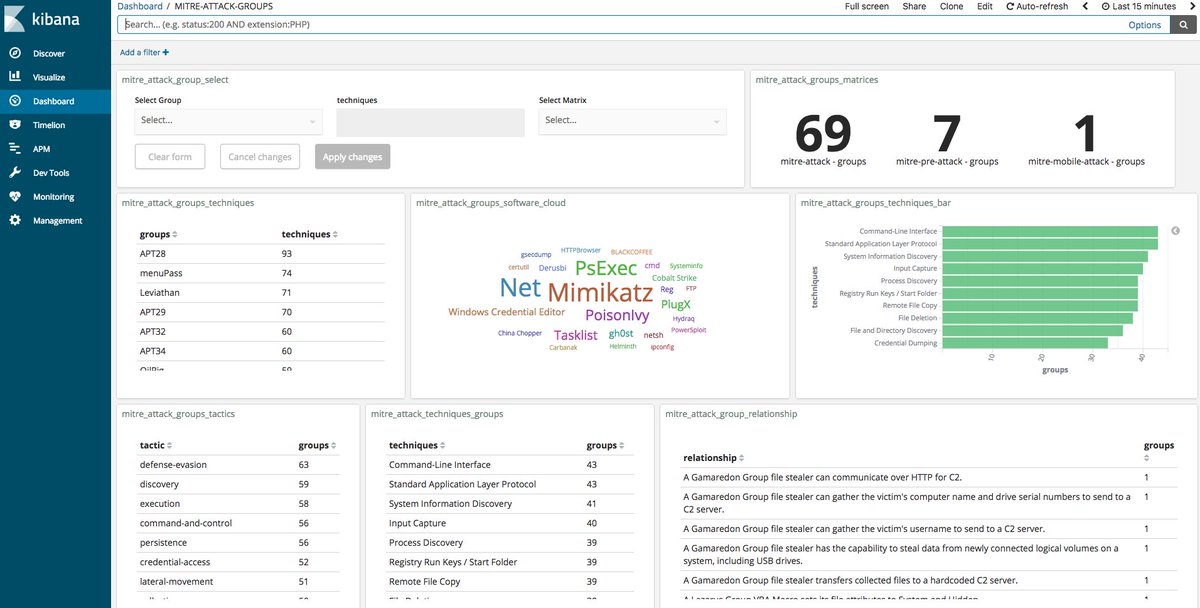The width and height of the screenshot is (1200, 608).
Task: Click Registry Run Keys / Start Folder row
Action: 510,562
